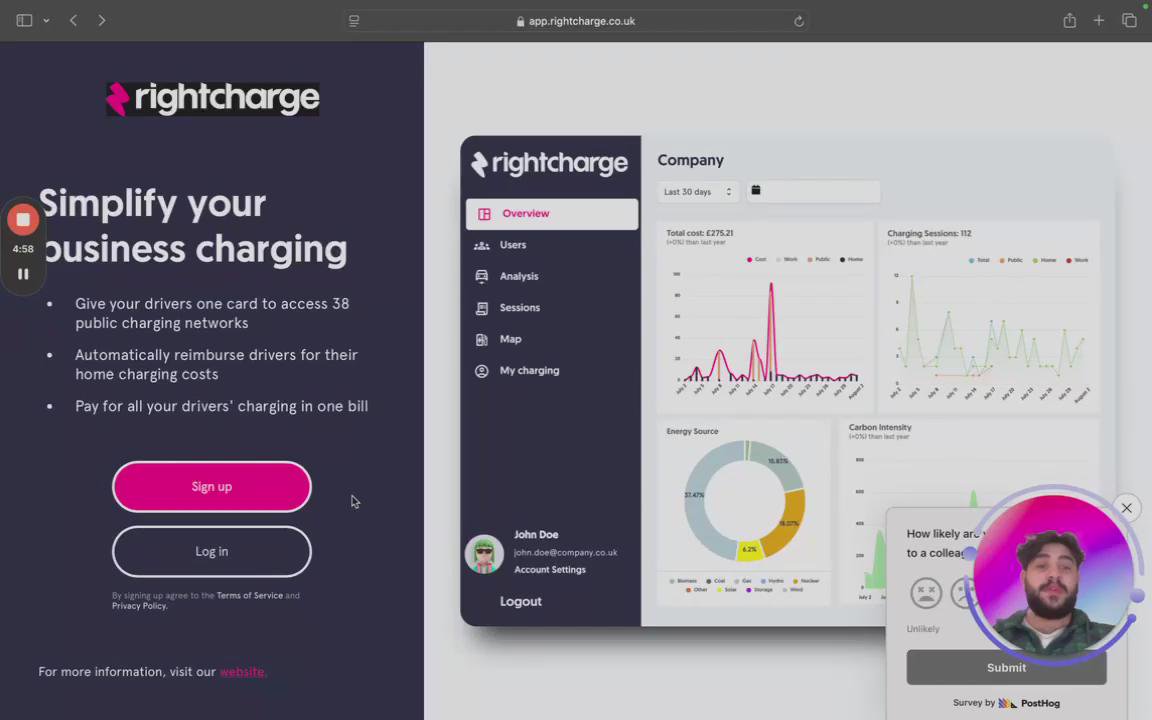Stop the screen recording with red button
Image resolution: width=1152 pixels, height=720 pixels.
pos(23,220)
